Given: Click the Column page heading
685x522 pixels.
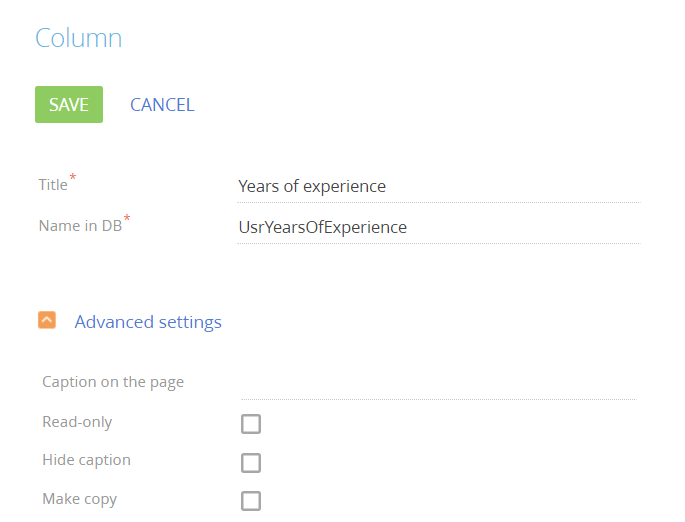Looking at the screenshot, I should tap(78, 38).
